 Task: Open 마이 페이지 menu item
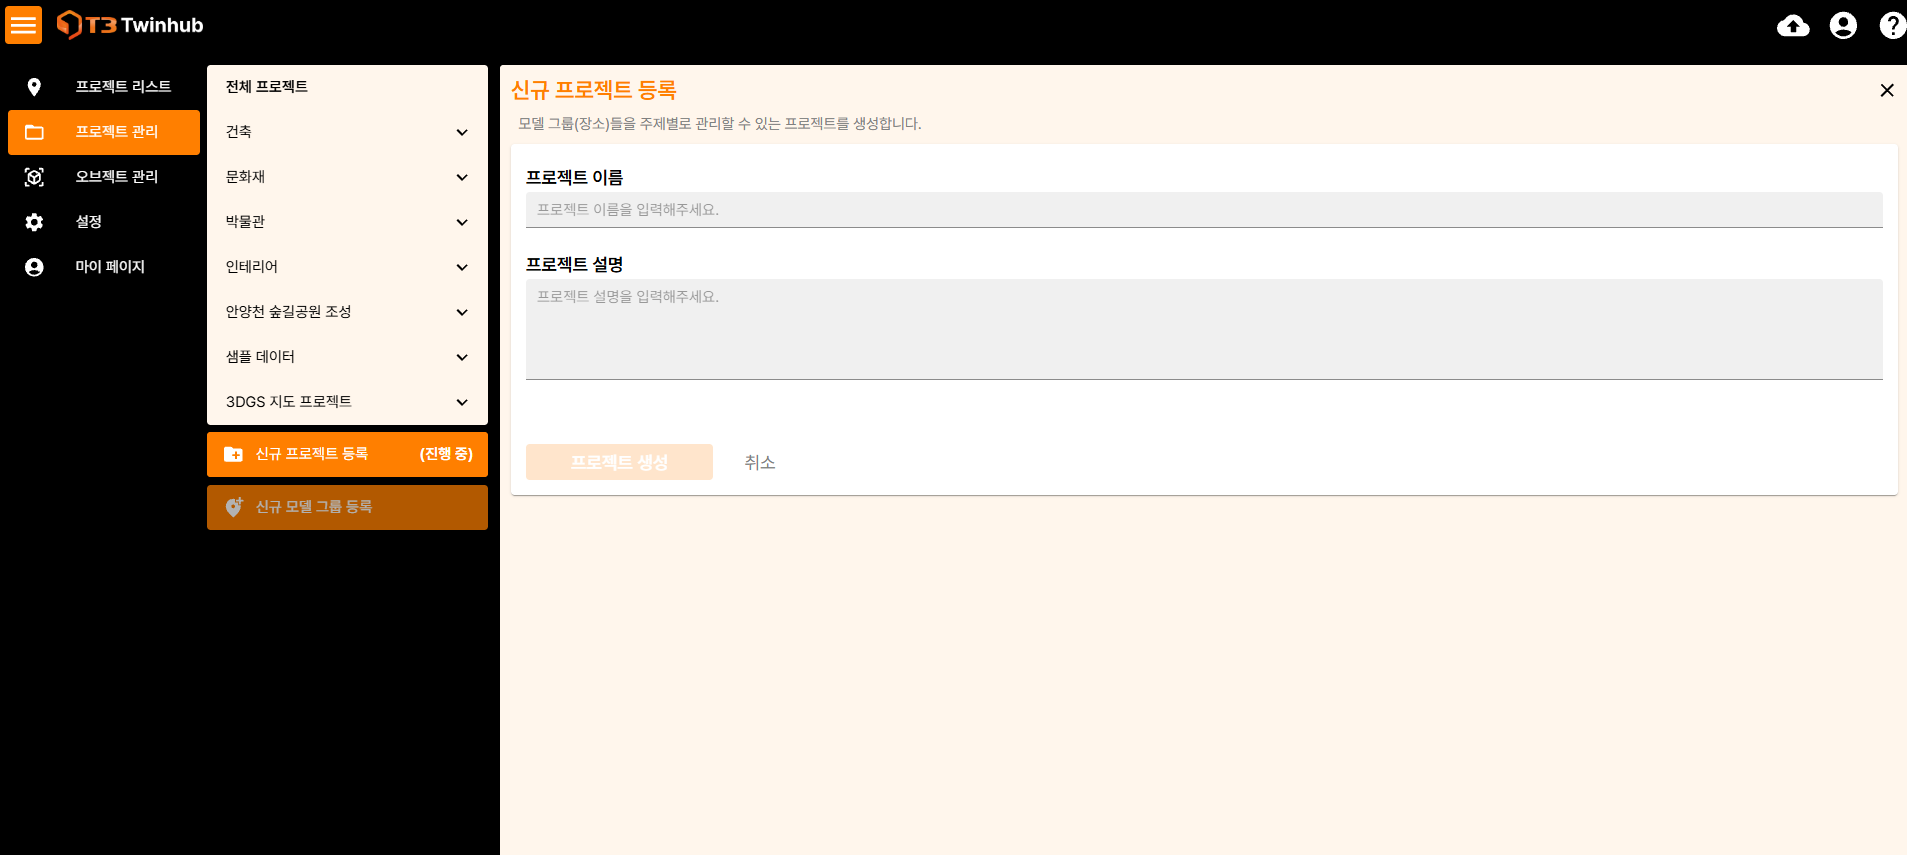pos(104,267)
